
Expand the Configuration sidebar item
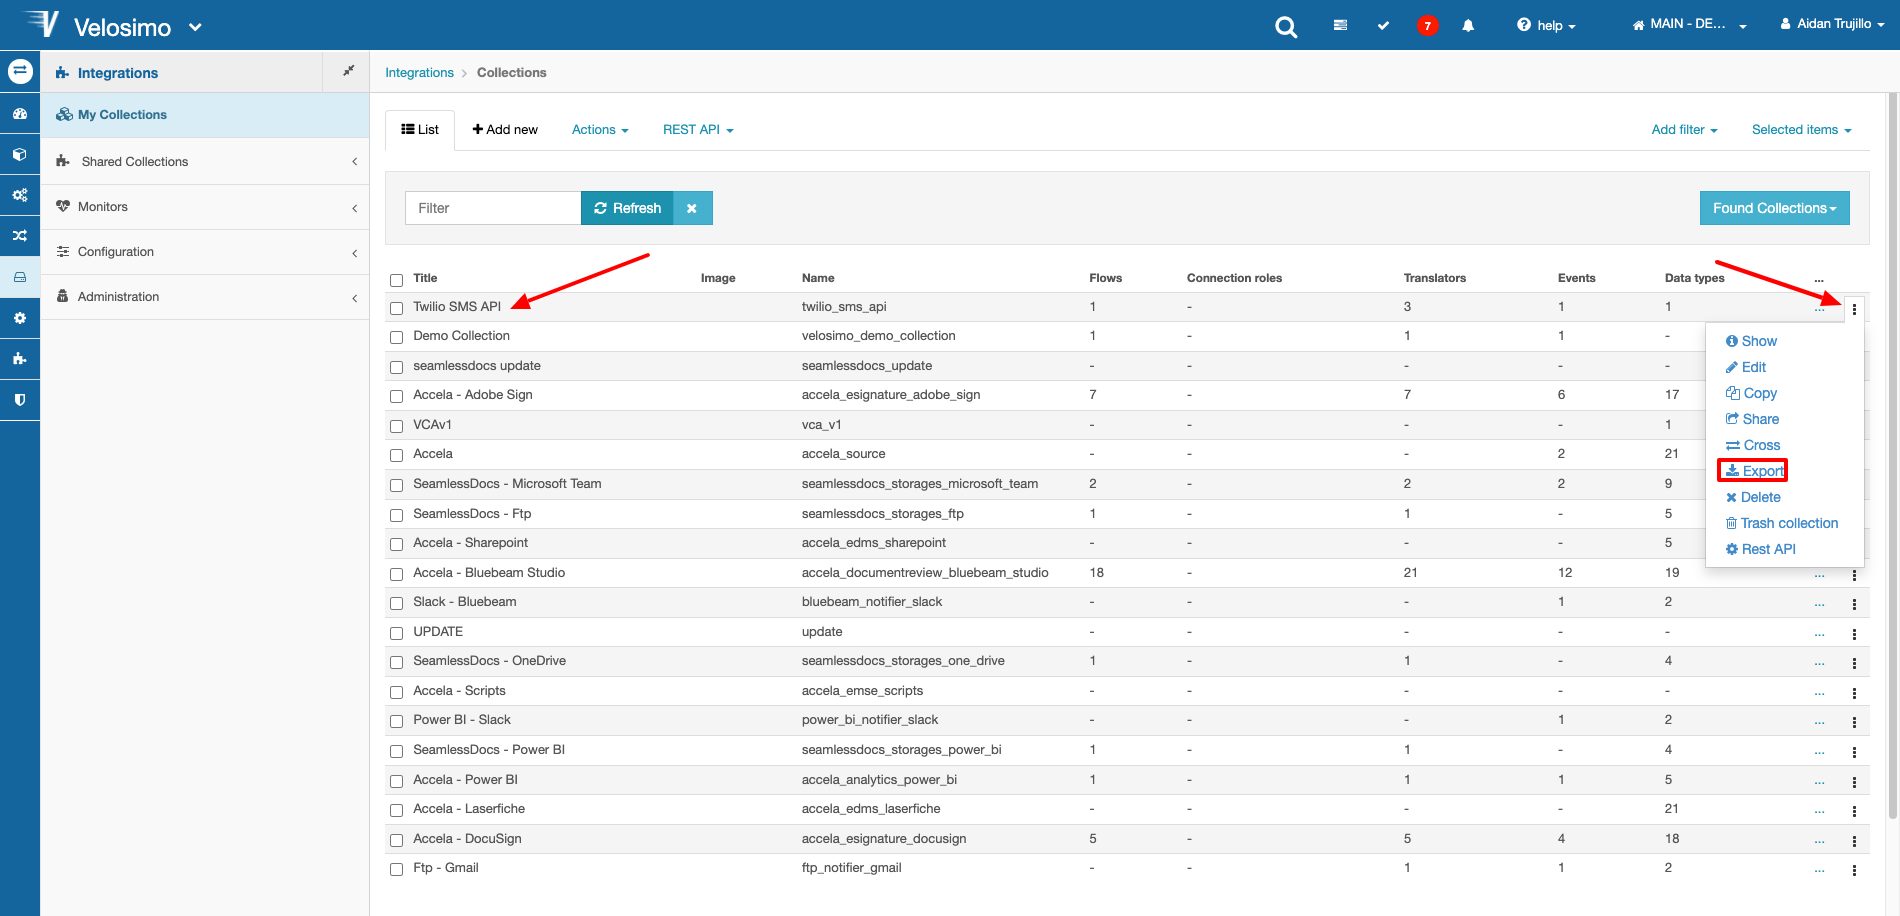click(205, 252)
